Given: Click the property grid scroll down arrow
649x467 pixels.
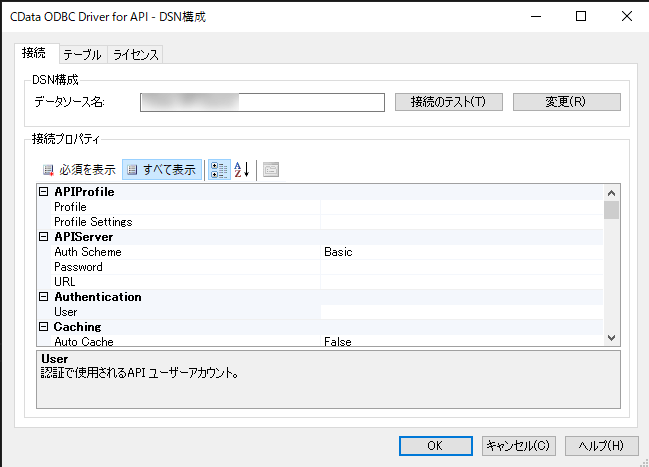Looking at the screenshot, I should click(611, 338).
